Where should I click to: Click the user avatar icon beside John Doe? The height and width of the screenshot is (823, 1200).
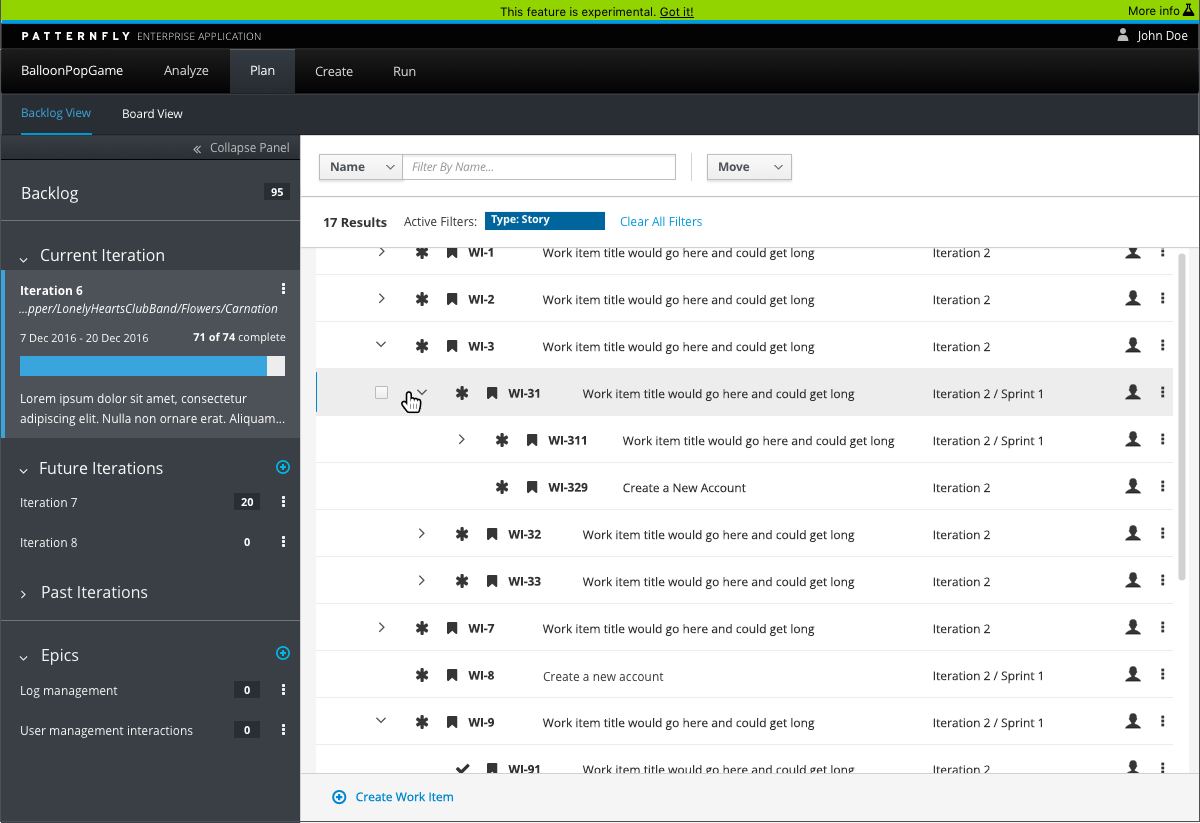1123,35
